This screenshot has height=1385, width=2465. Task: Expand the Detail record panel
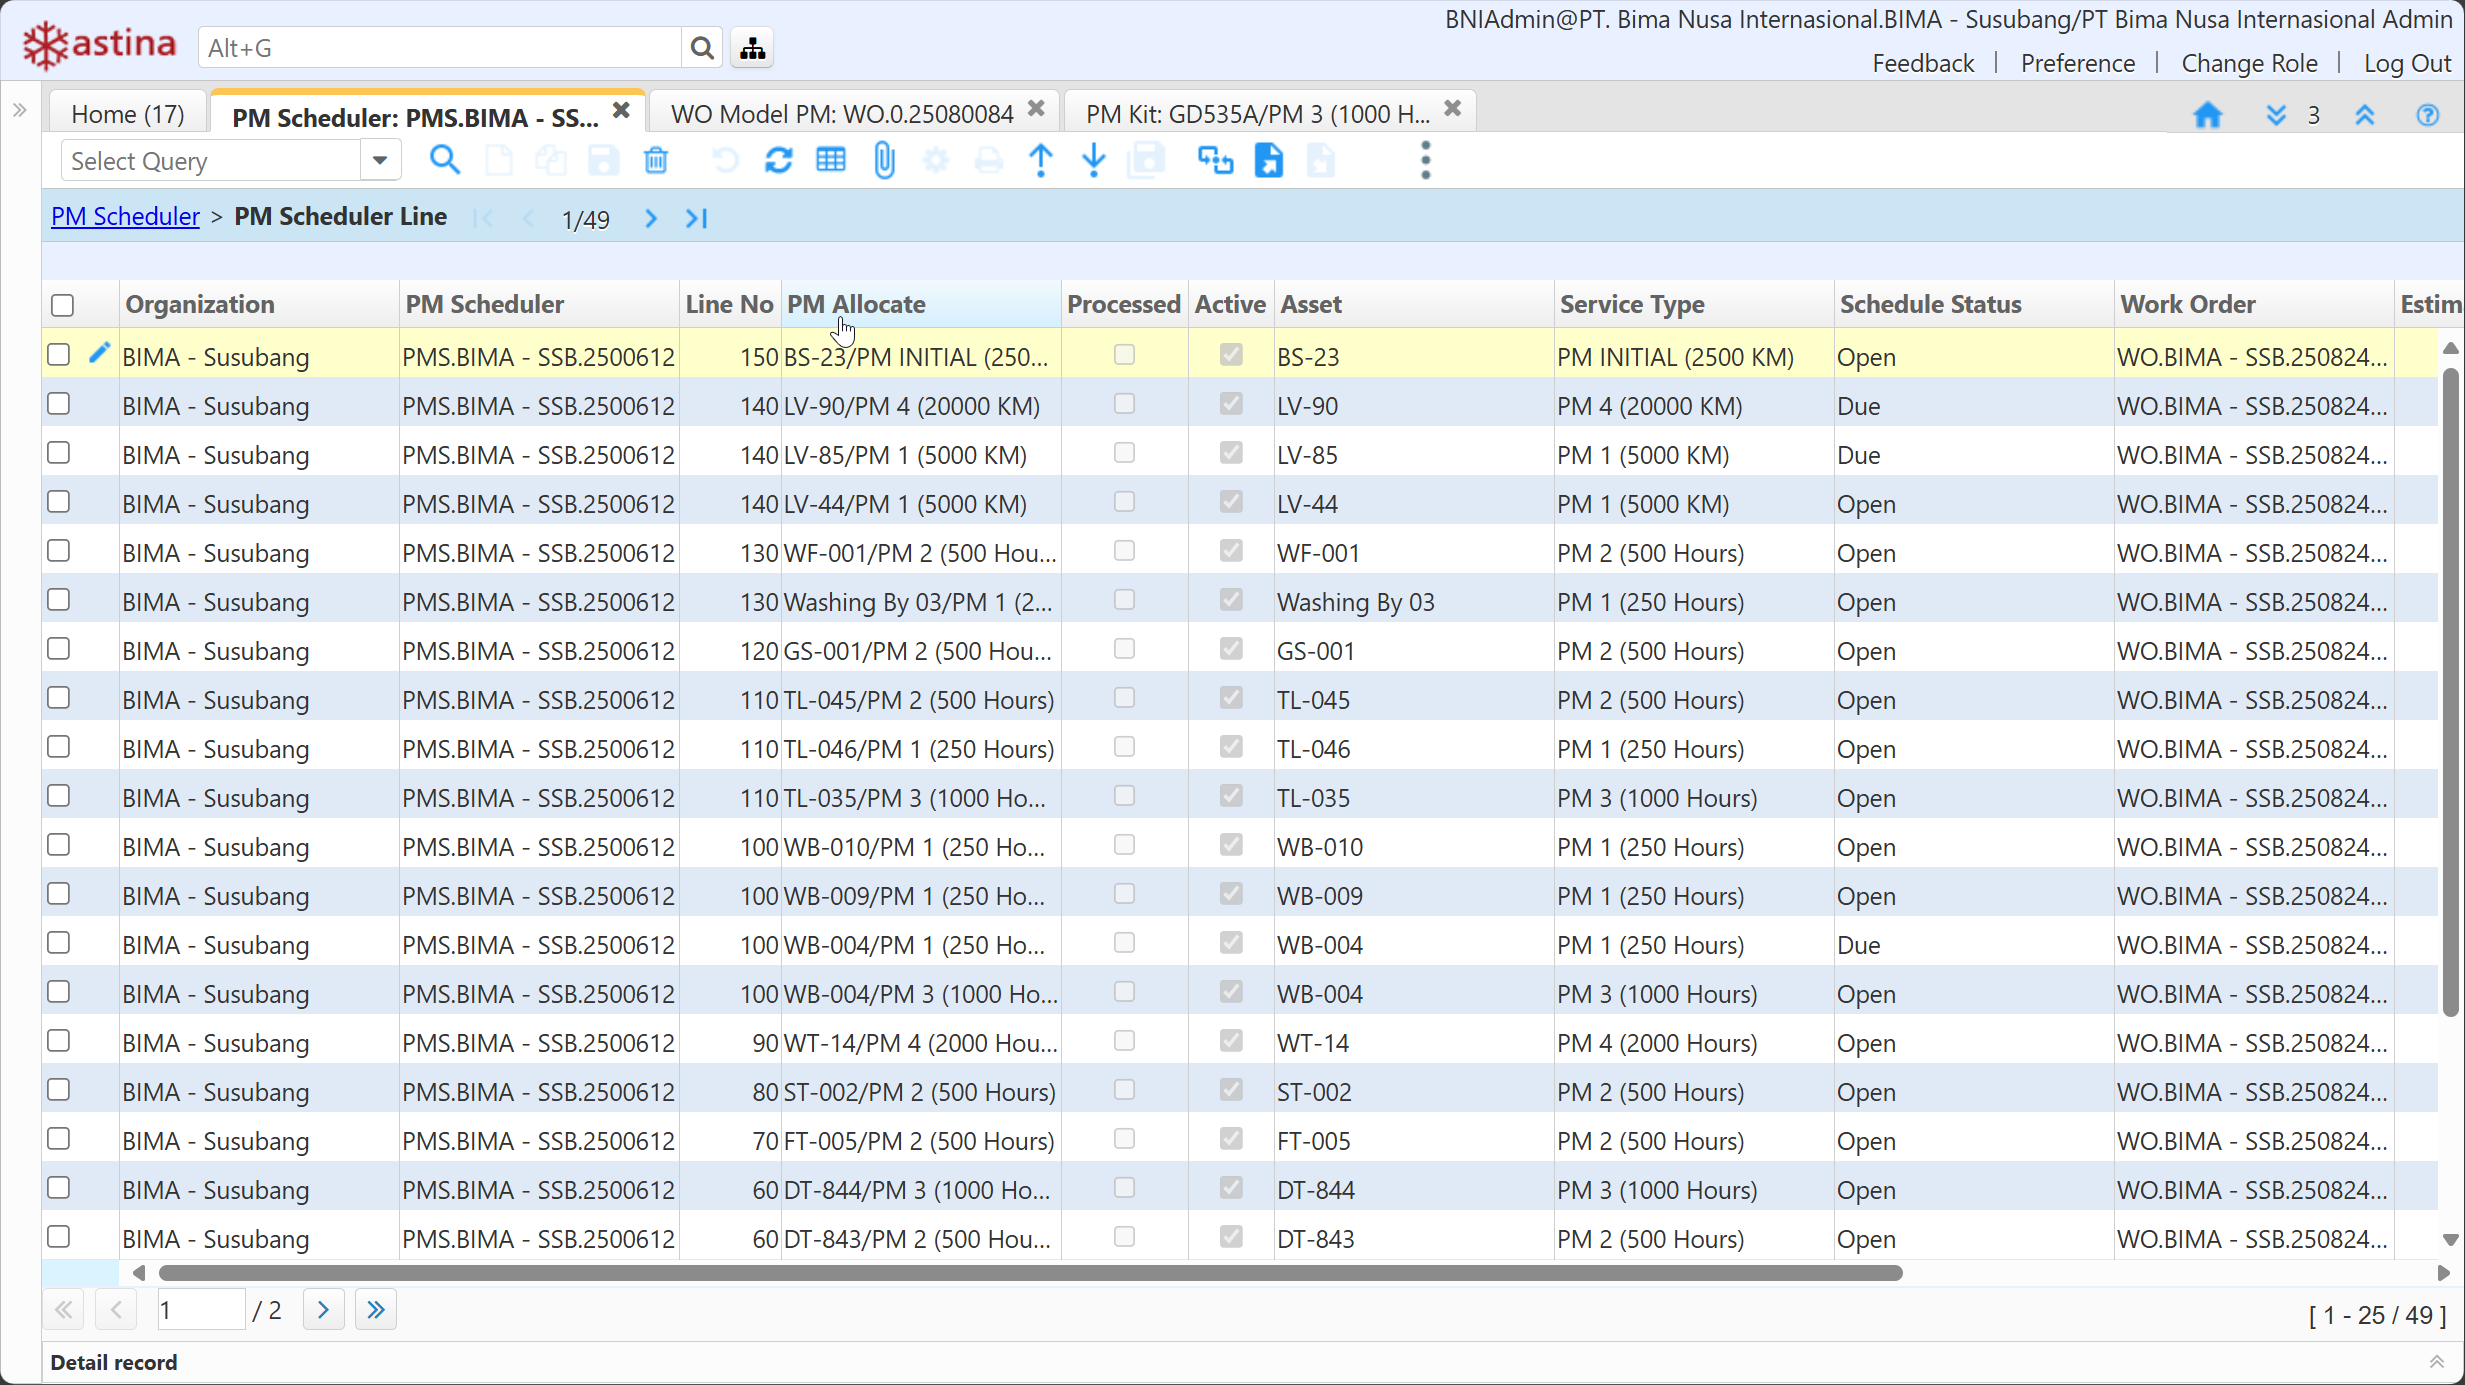tap(2436, 1362)
